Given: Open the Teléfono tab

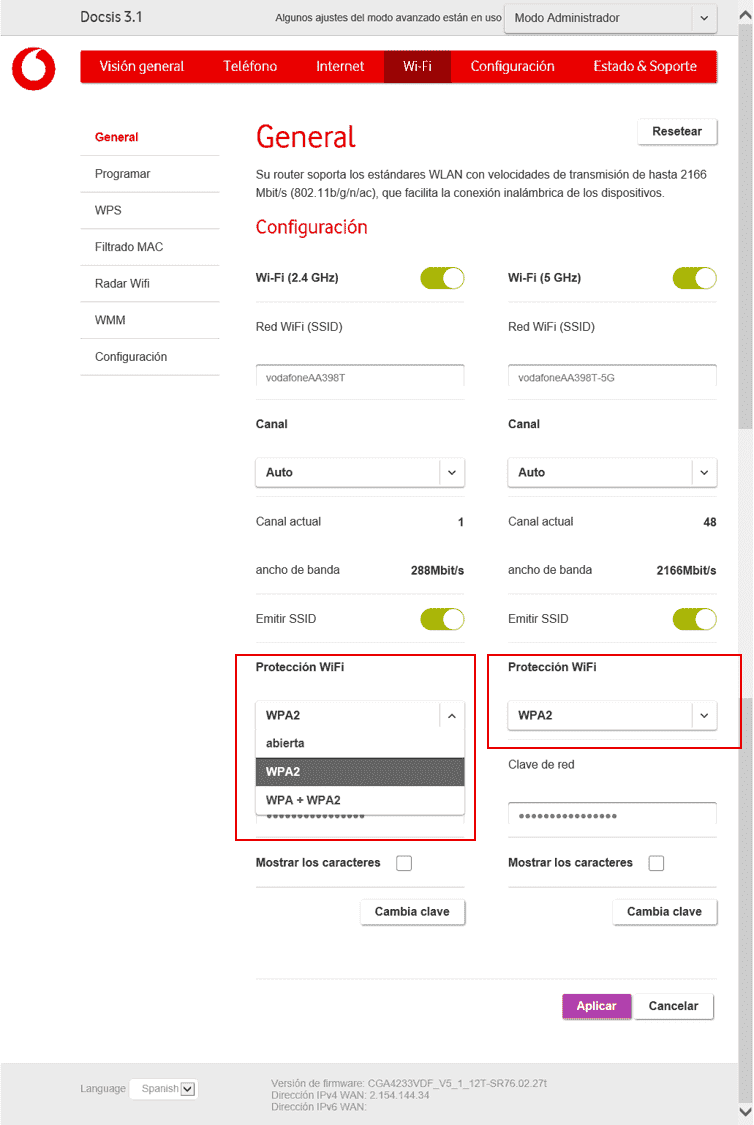Looking at the screenshot, I should coord(250,67).
